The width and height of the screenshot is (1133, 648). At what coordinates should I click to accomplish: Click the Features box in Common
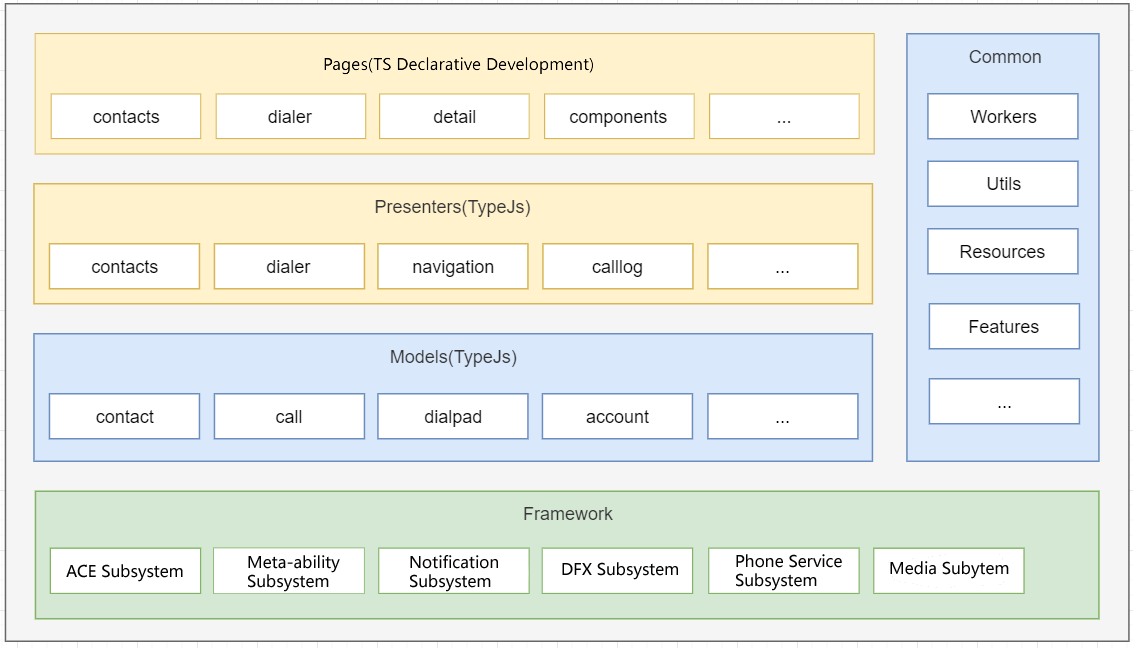[1004, 327]
